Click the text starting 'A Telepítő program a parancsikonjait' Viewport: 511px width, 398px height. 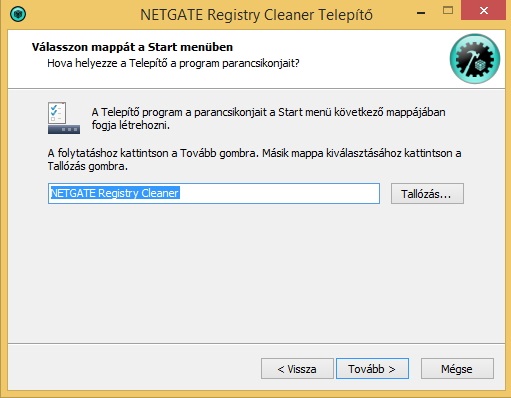point(268,119)
